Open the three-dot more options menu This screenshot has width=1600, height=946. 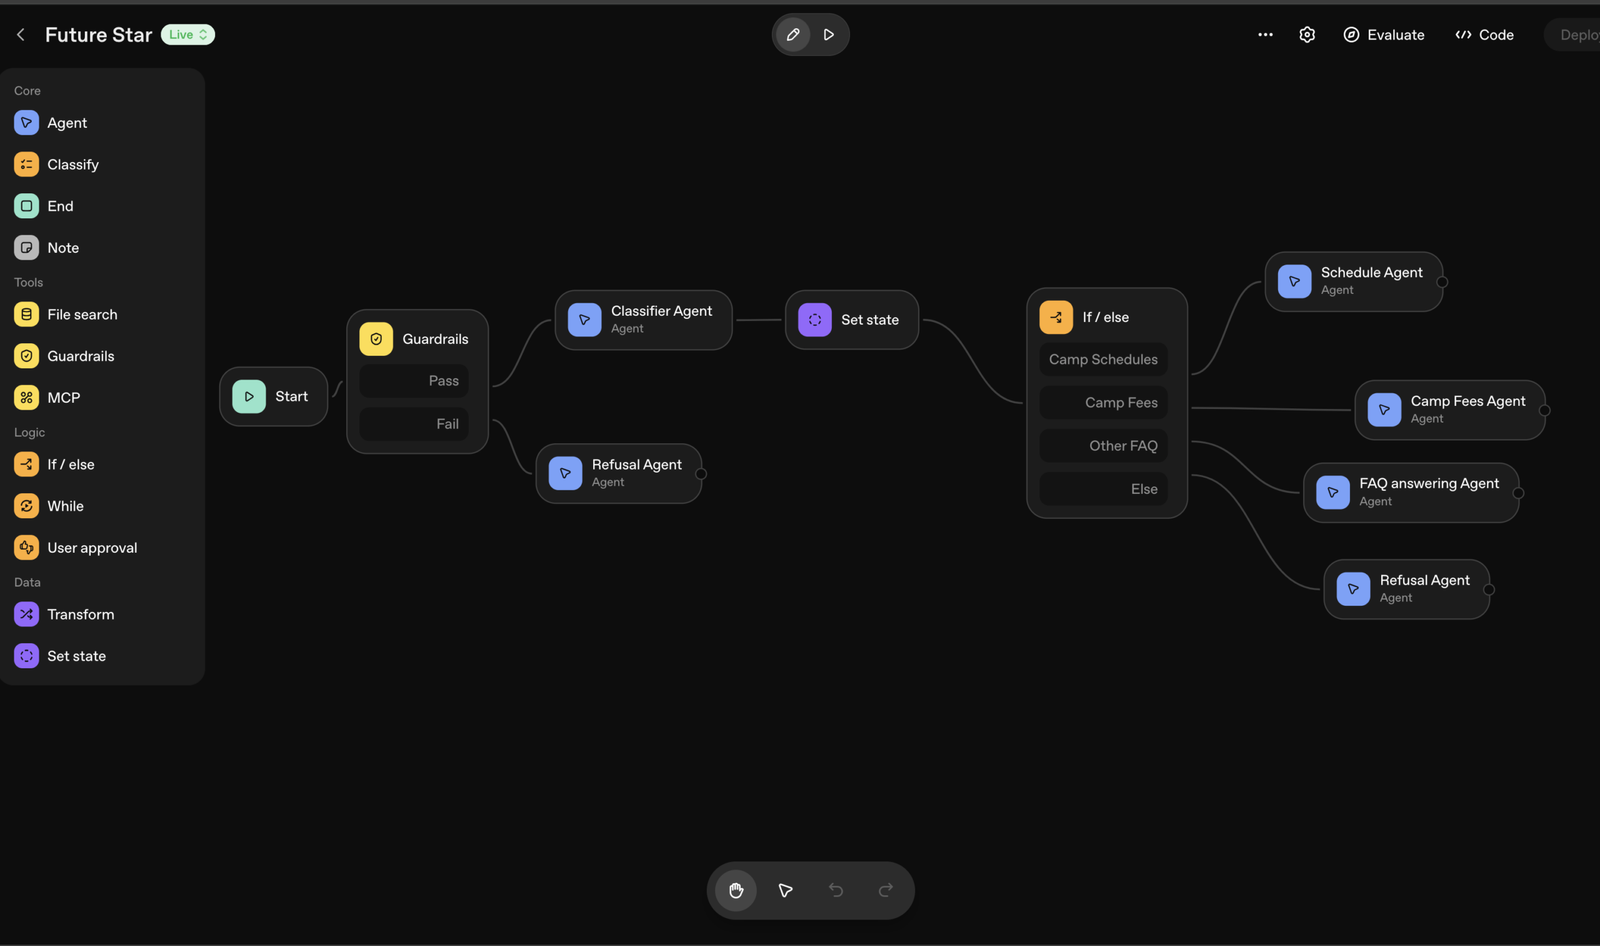tap(1265, 35)
